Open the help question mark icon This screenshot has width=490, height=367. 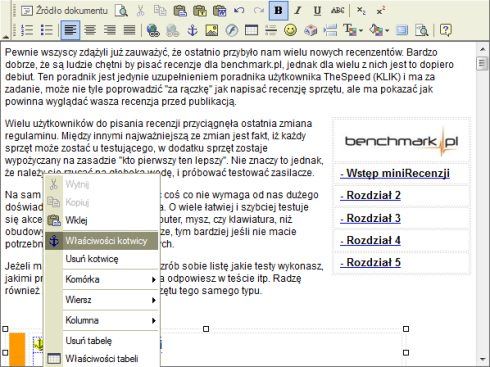click(445, 30)
